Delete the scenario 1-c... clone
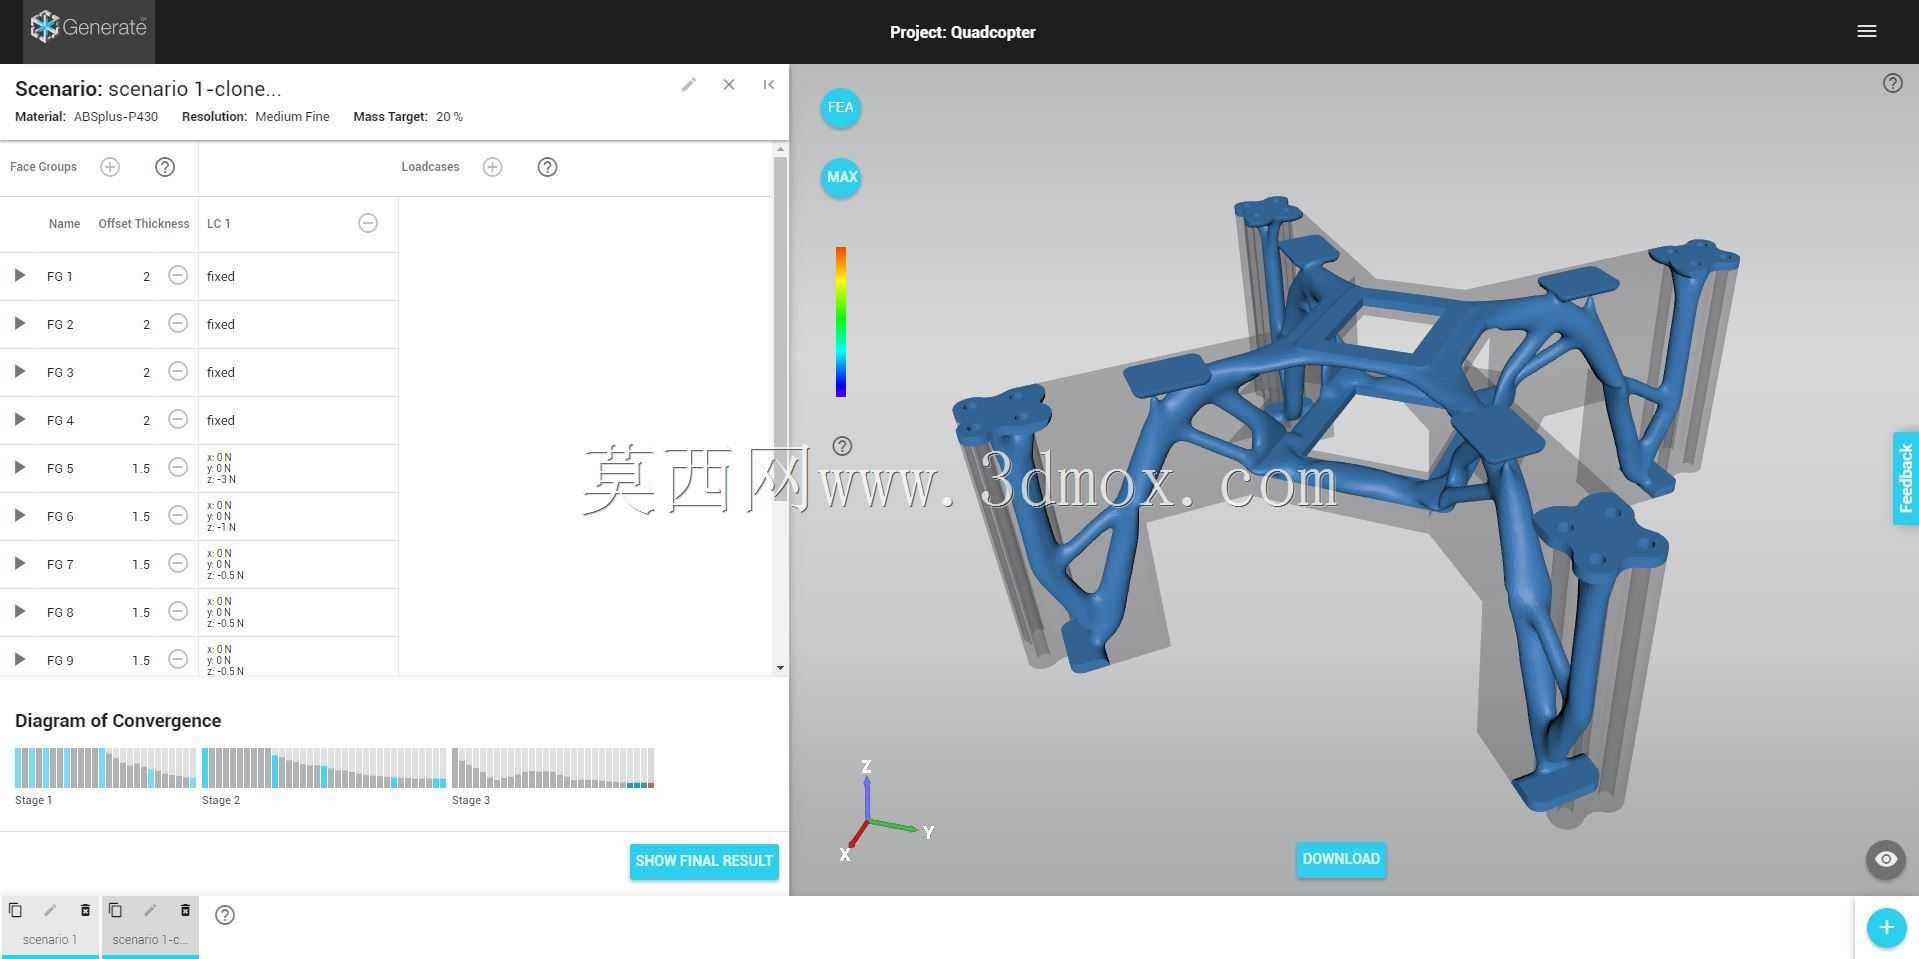 (x=185, y=910)
